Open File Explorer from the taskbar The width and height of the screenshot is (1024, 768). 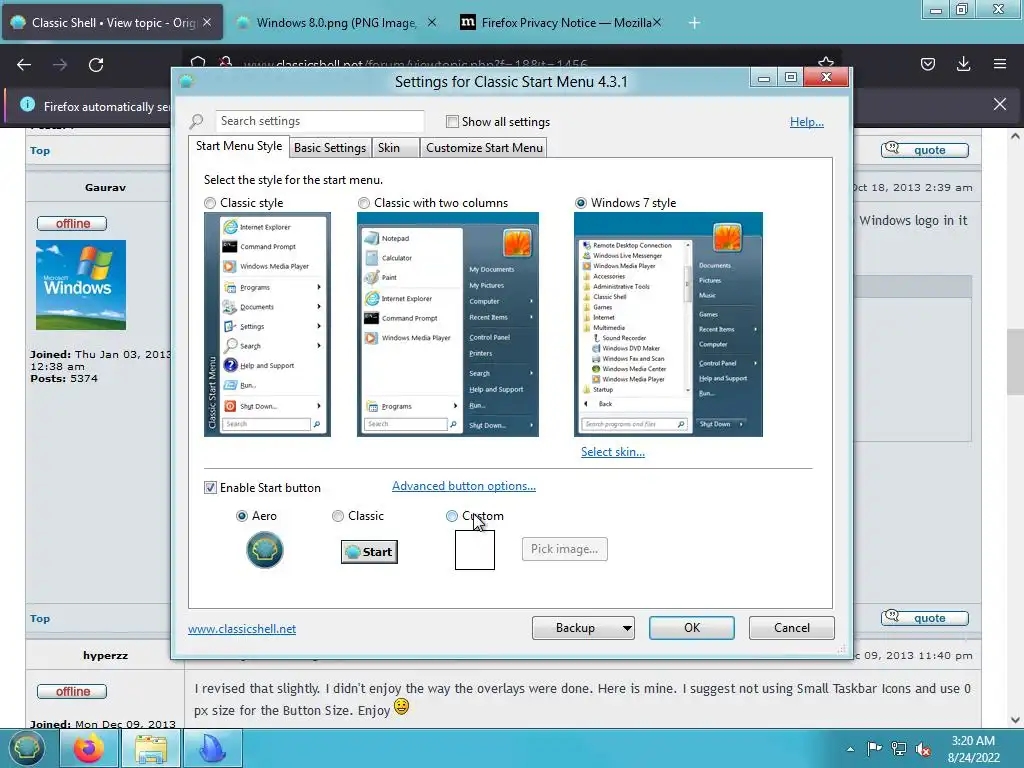pyautogui.click(x=151, y=748)
